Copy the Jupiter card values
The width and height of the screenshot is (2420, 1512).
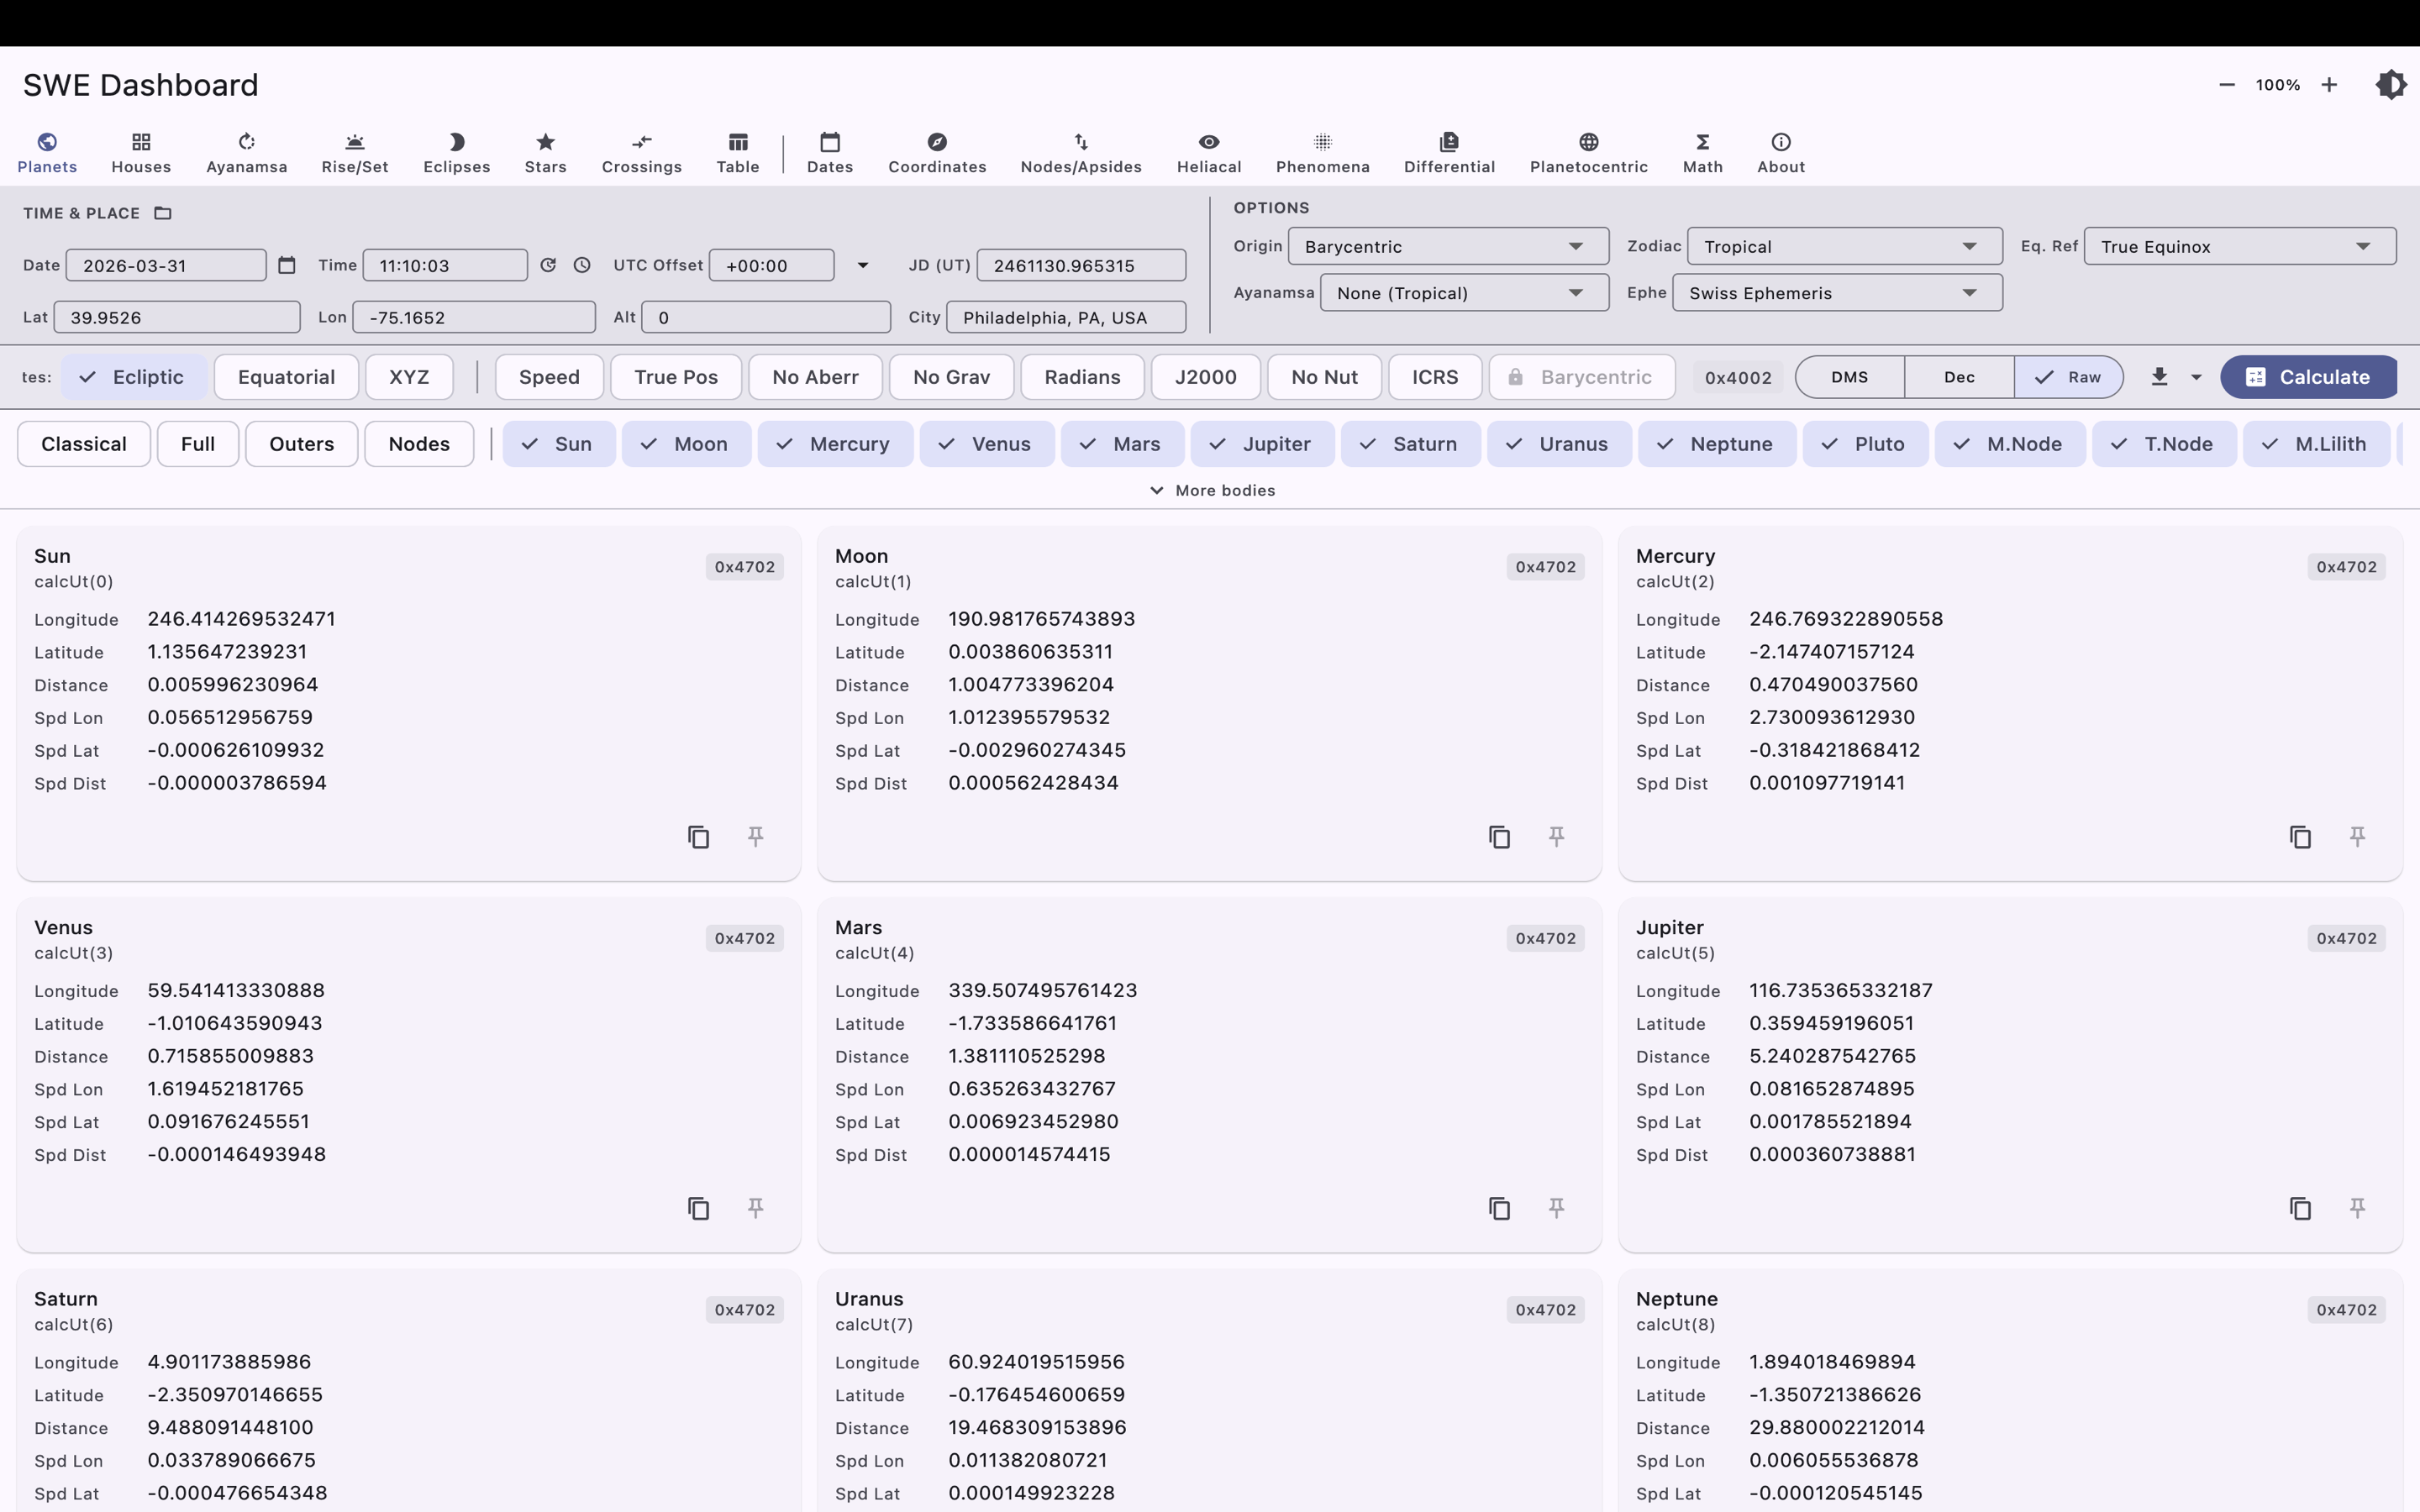(x=2300, y=1208)
